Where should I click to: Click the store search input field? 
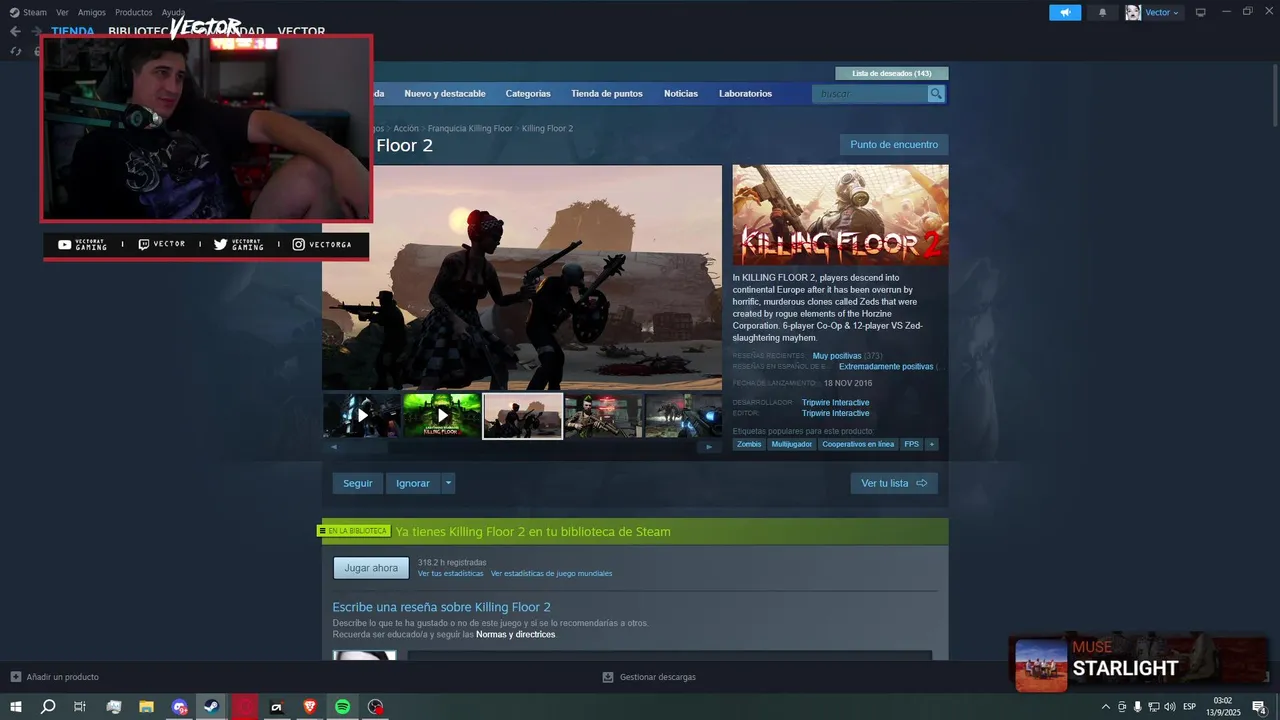pyautogui.click(x=871, y=94)
